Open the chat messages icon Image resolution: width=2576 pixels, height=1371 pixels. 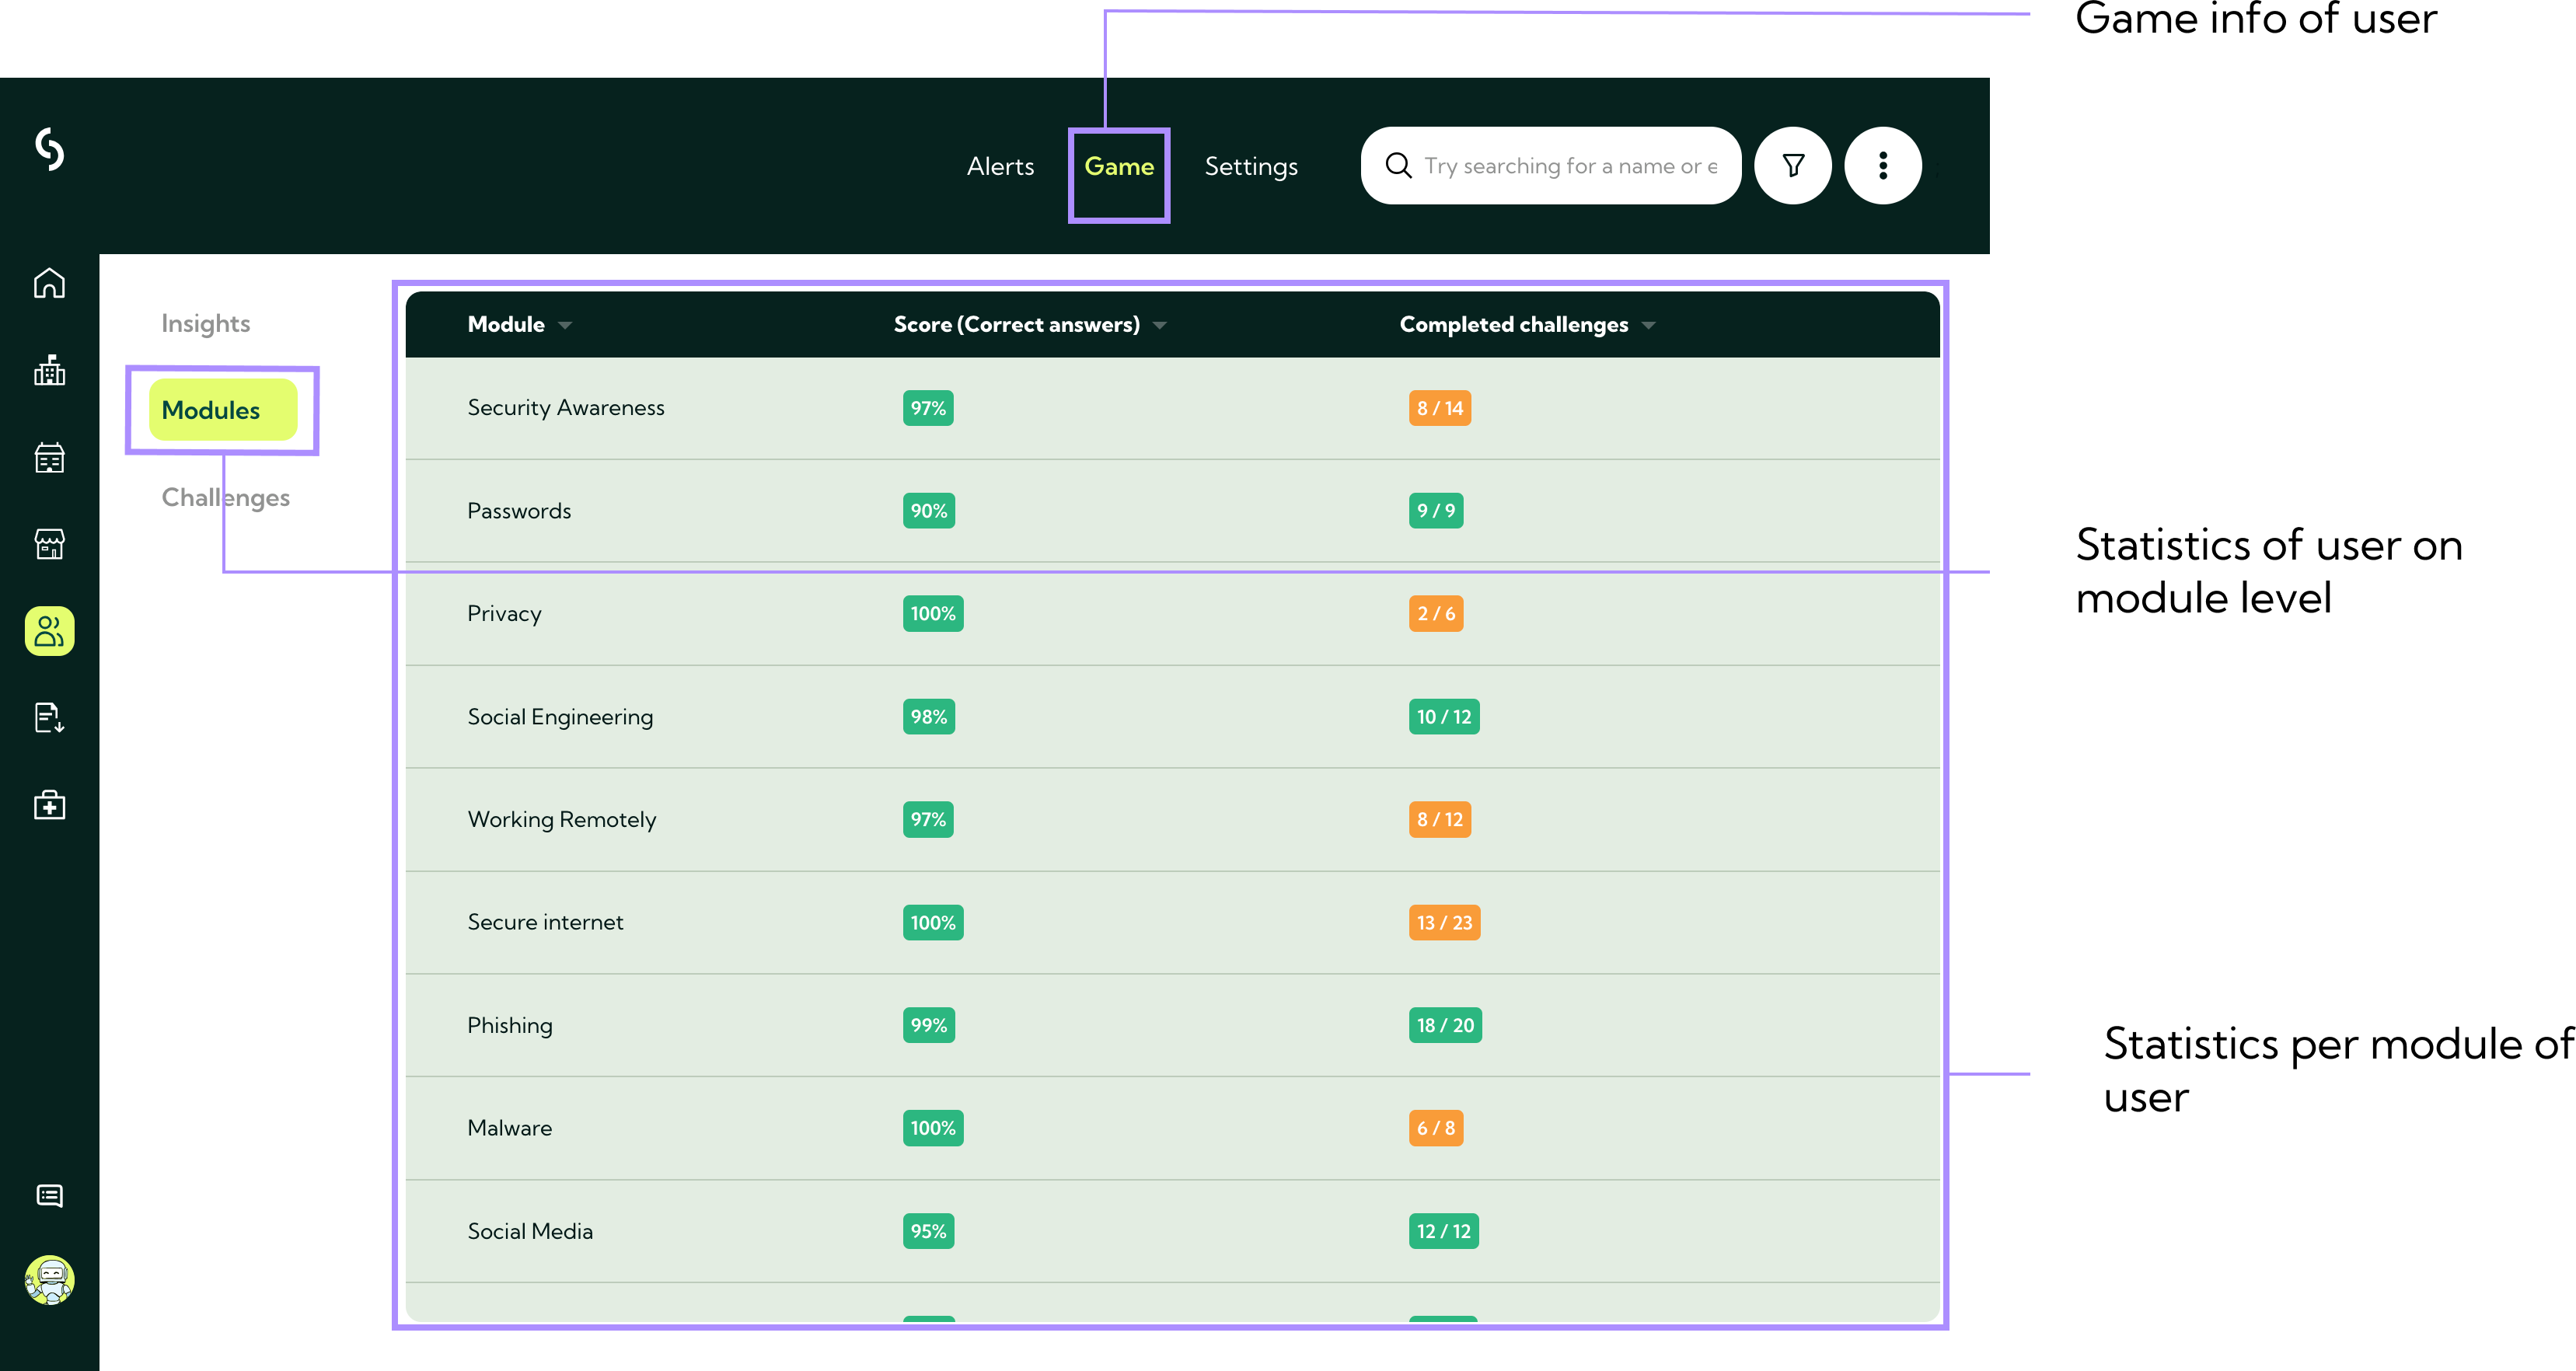(x=49, y=1196)
